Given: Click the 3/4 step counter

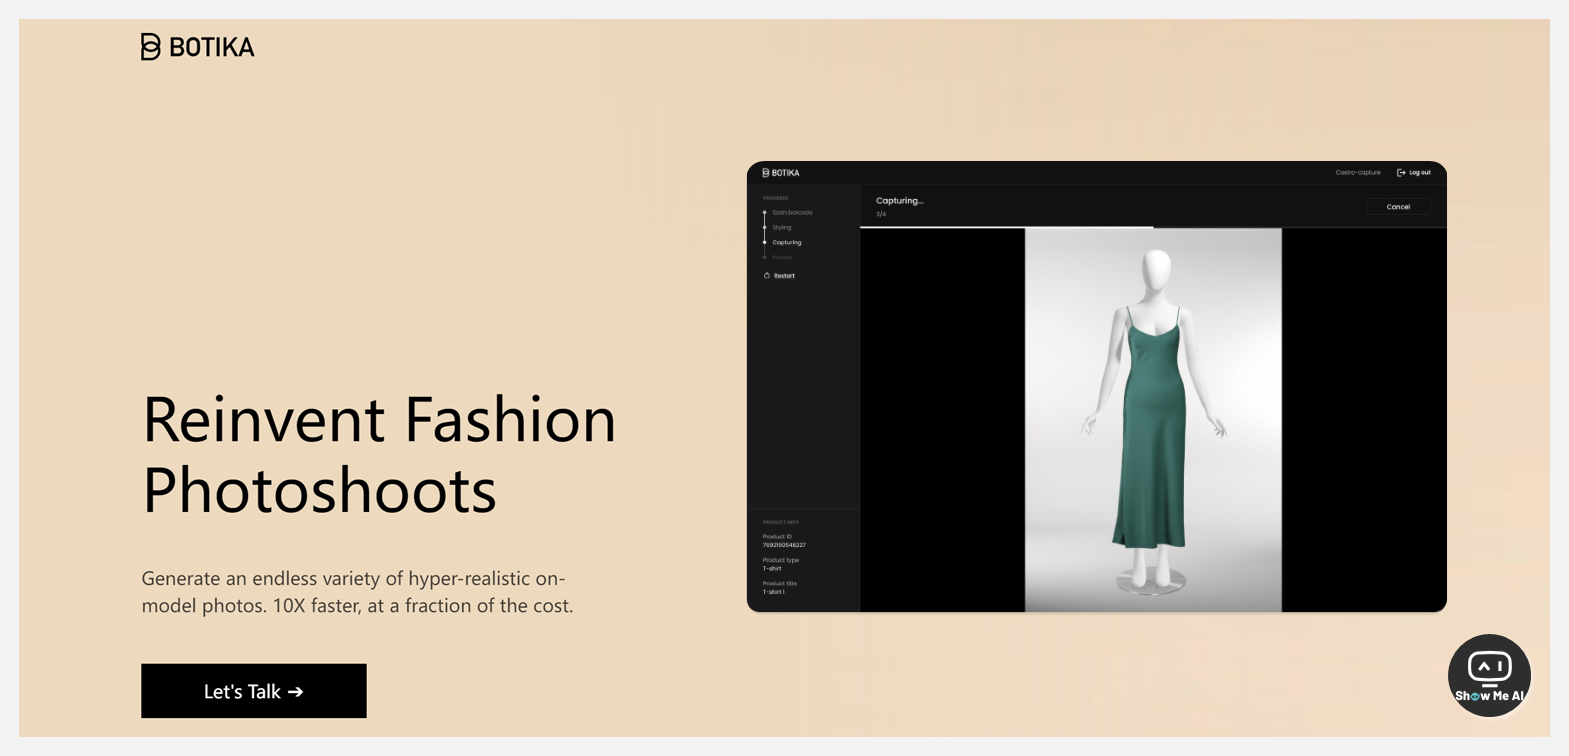Looking at the screenshot, I should click(881, 214).
